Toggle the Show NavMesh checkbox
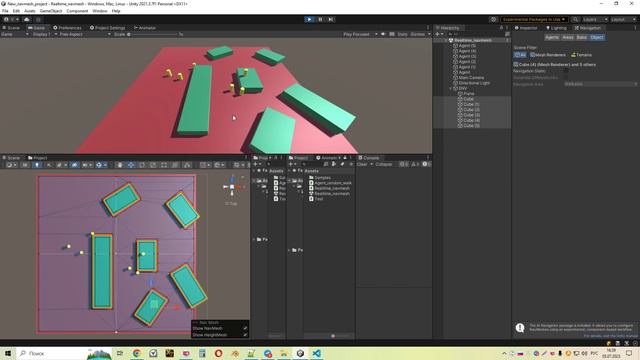Image resolution: width=640 pixels, height=360 pixels. [245, 328]
